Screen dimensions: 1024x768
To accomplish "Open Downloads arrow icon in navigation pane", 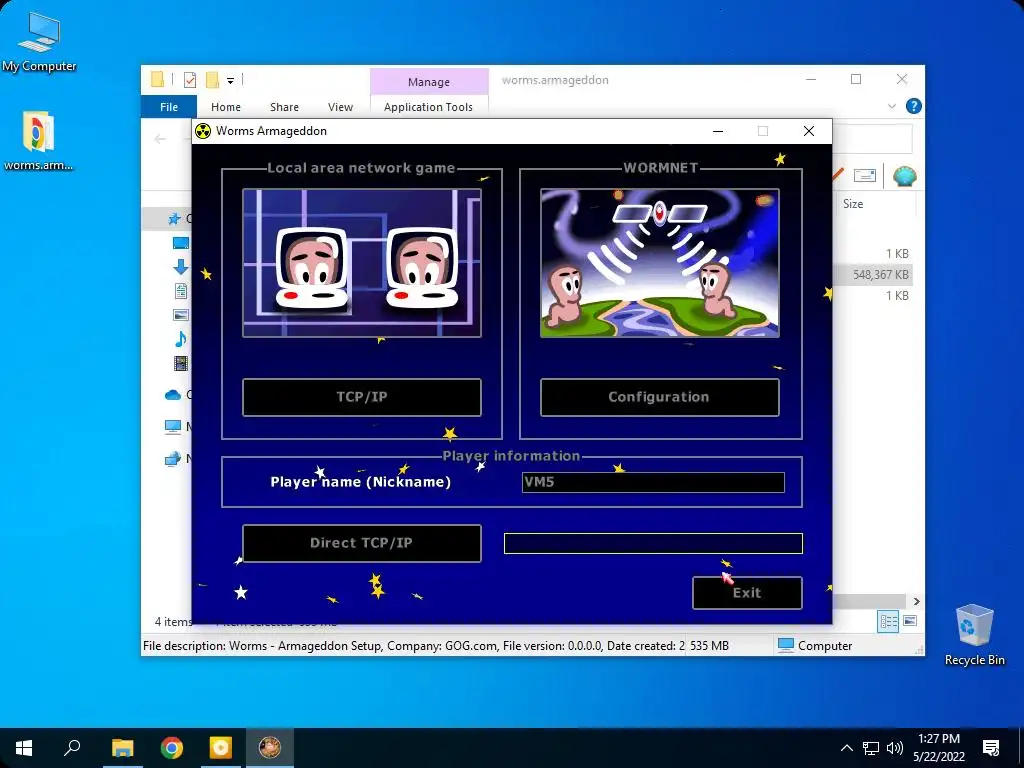I will point(181,267).
